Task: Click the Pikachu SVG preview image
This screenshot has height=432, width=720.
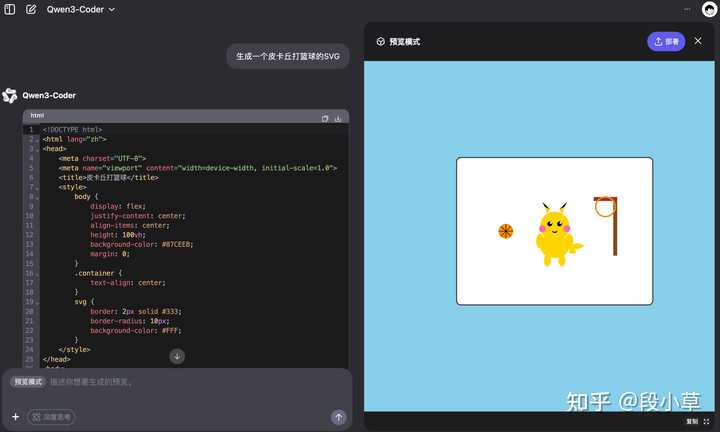Action: tap(554, 231)
